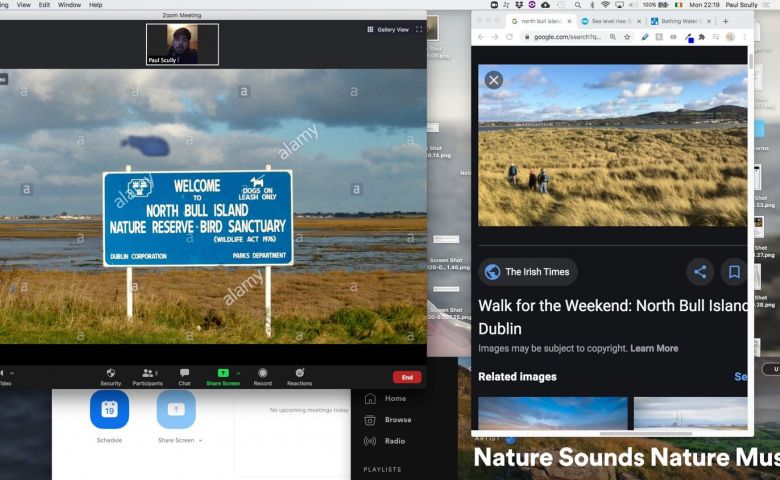The width and height of the screenshot is (780, 480).
Task: Click the Learn More copyright link
Action: [654, 348]
